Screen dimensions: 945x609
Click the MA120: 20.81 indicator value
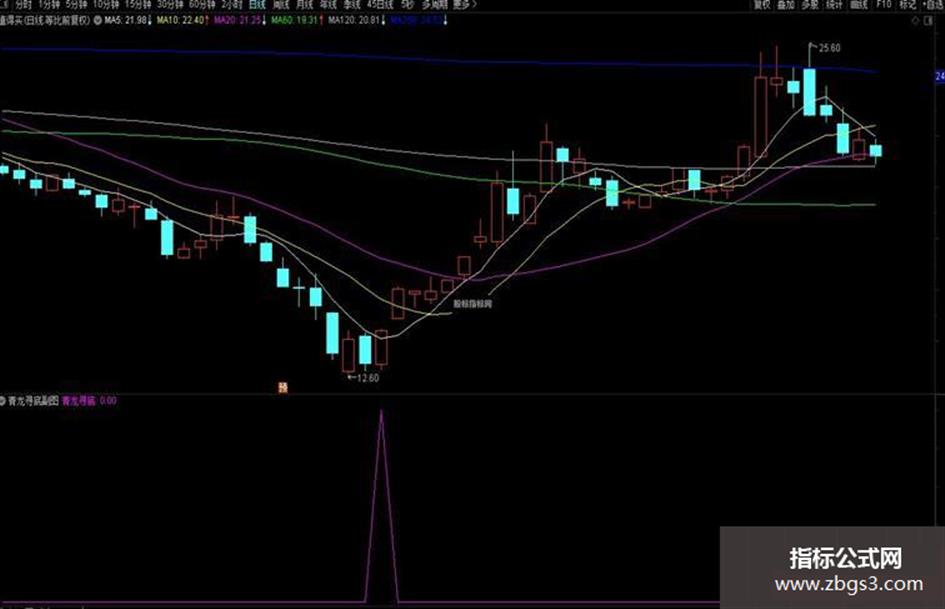click(x=357, y=21)
